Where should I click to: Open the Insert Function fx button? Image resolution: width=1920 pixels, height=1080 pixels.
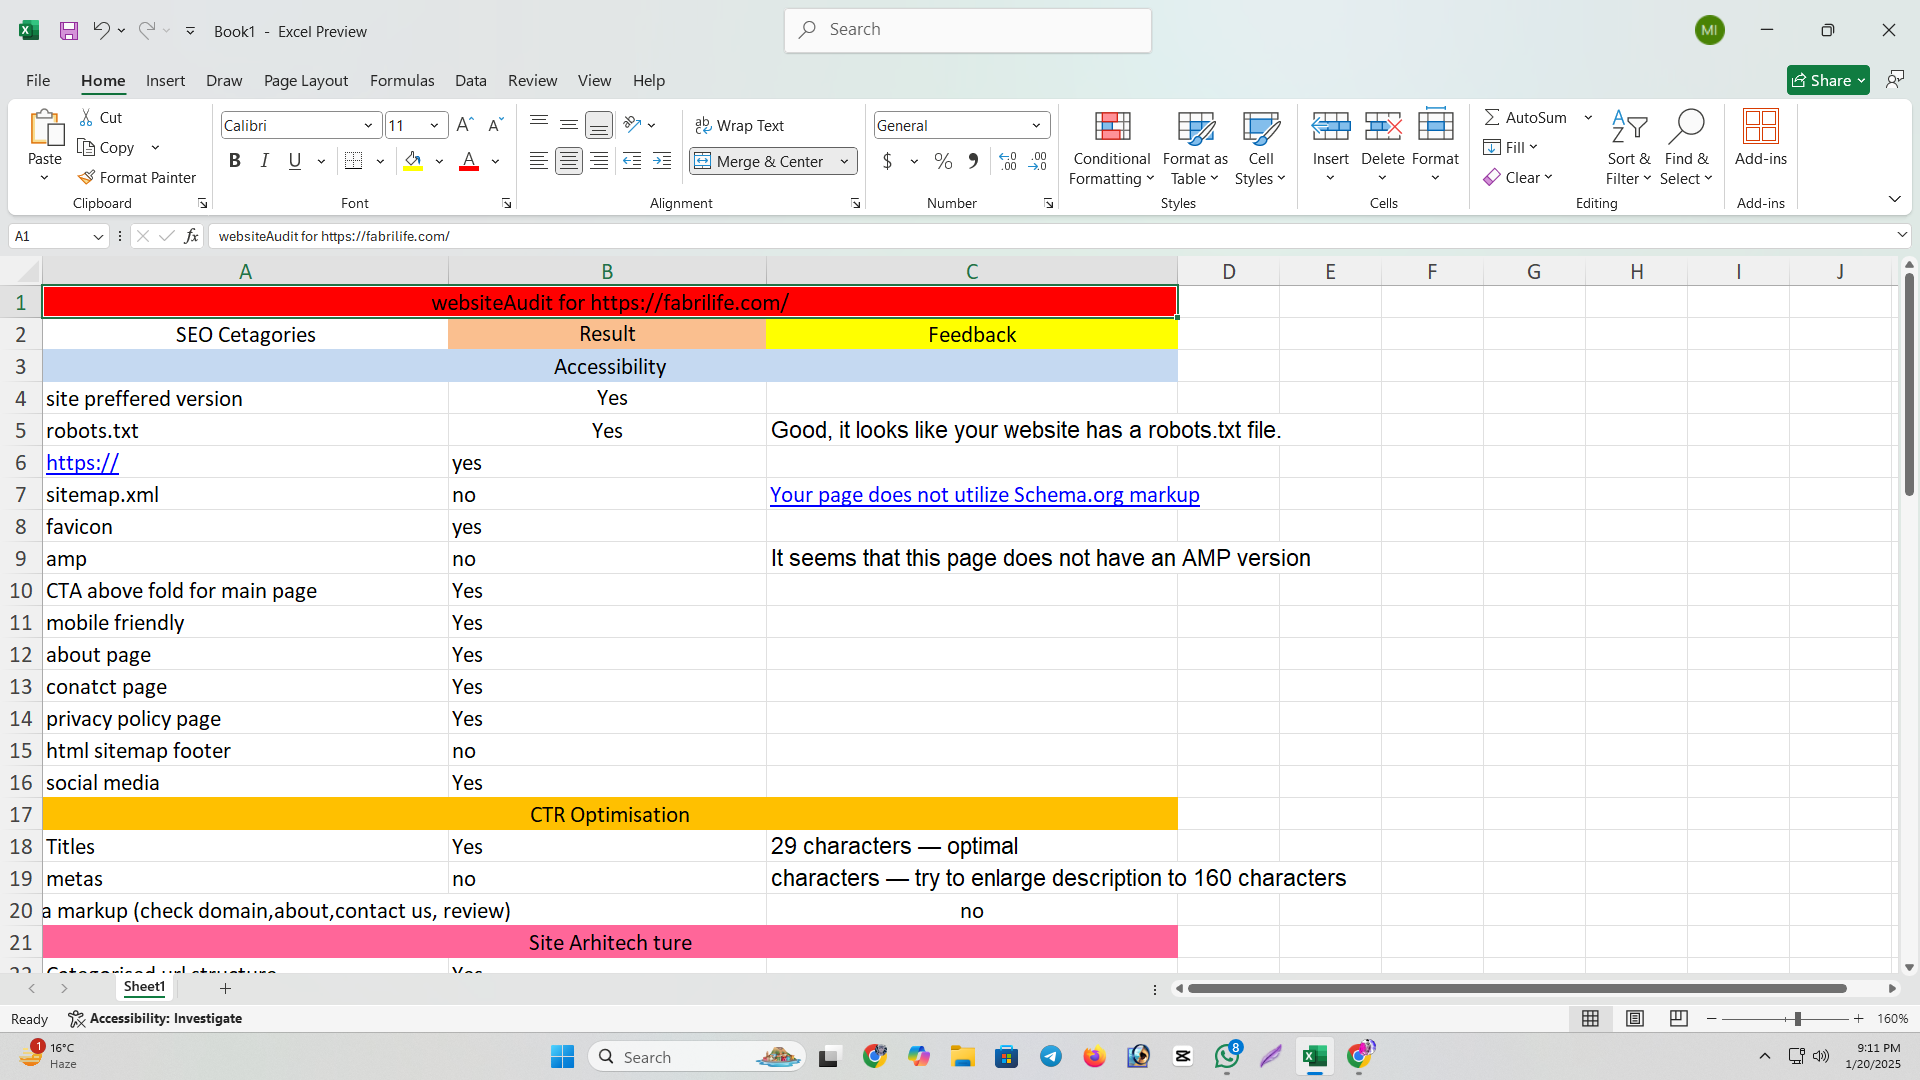point(192,237)
